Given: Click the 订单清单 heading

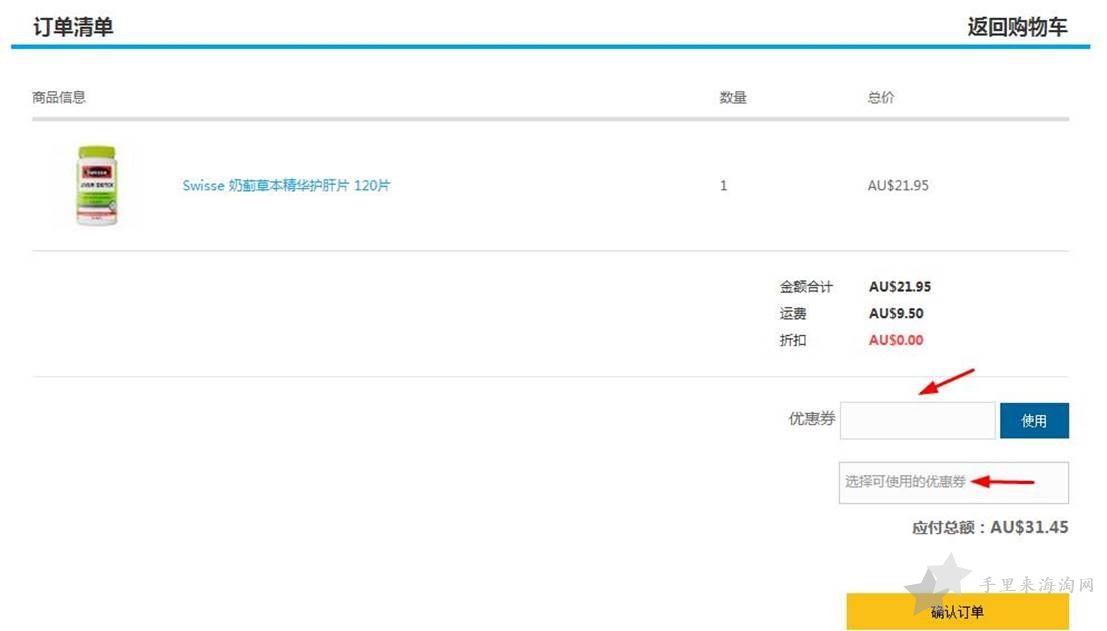Looking at the screenshot, I should [73, 27].
